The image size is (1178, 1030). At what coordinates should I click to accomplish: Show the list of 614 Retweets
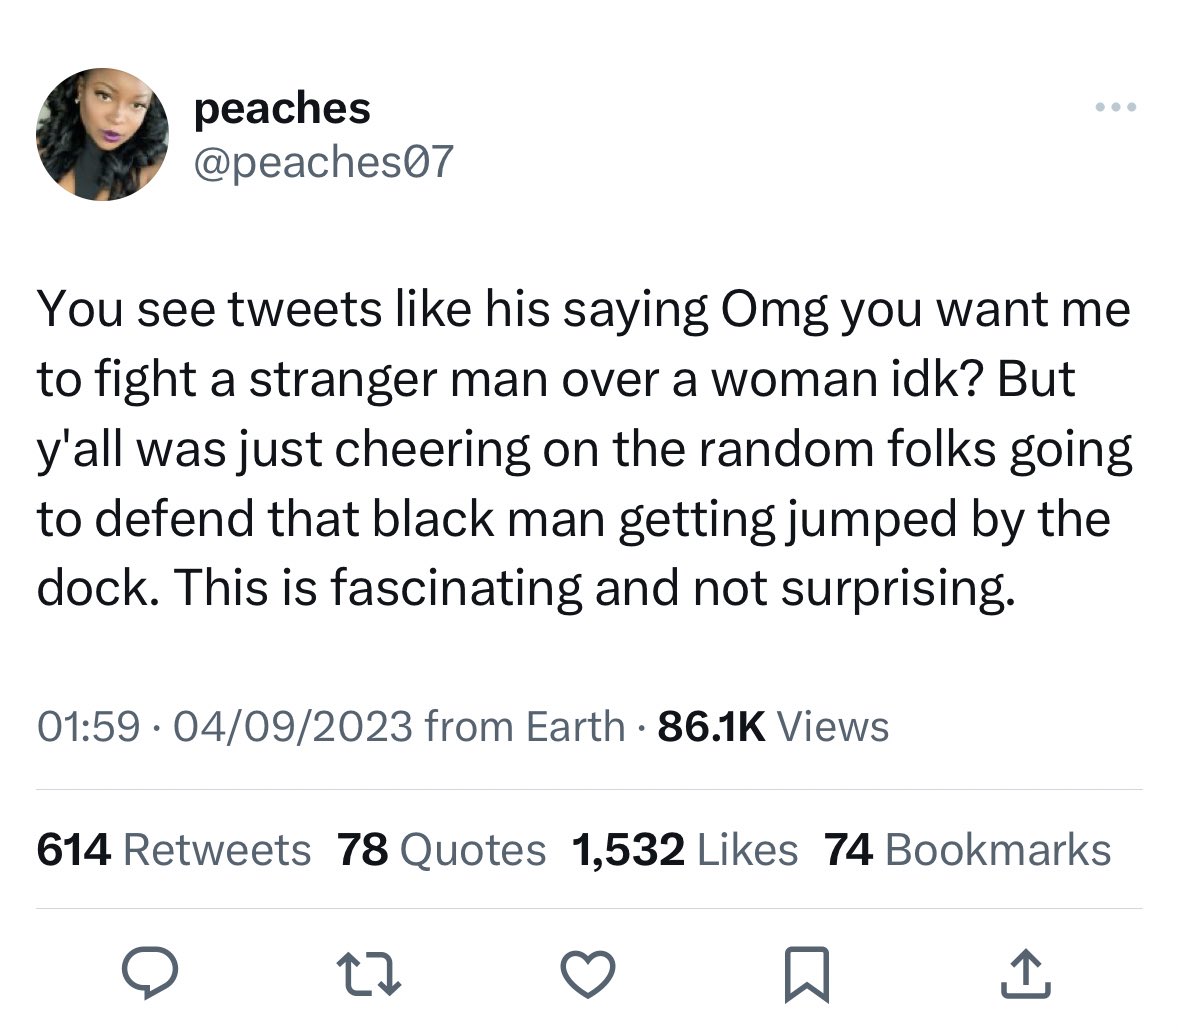coord(174,850)
